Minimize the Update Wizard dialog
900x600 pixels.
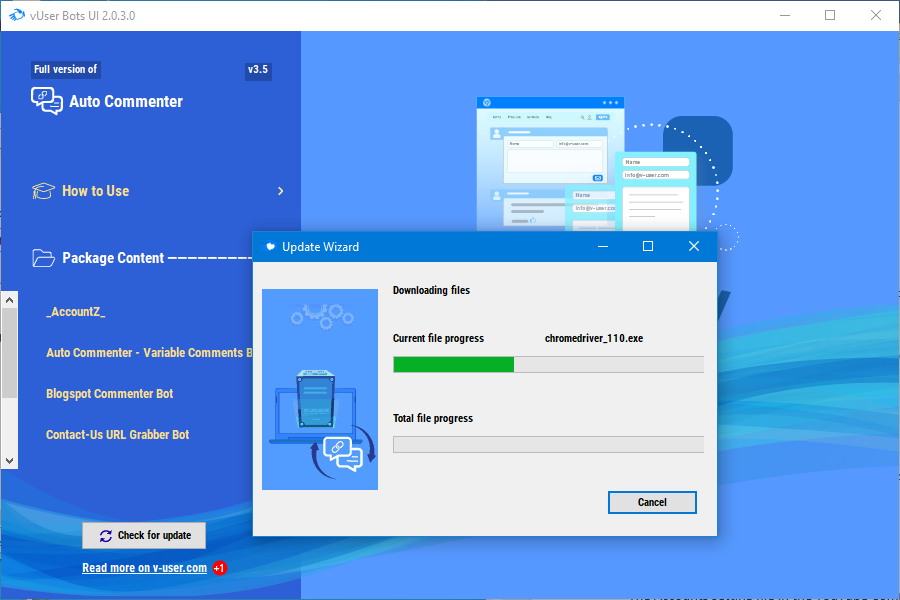[603, 246]
